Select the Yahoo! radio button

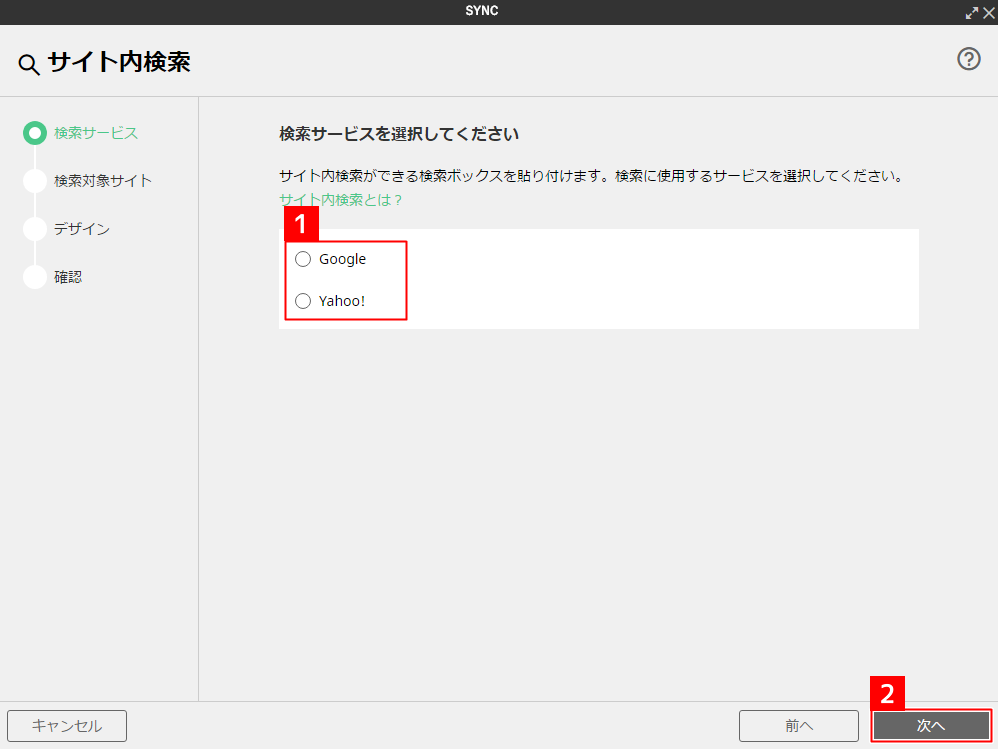[x=303, y=301]
